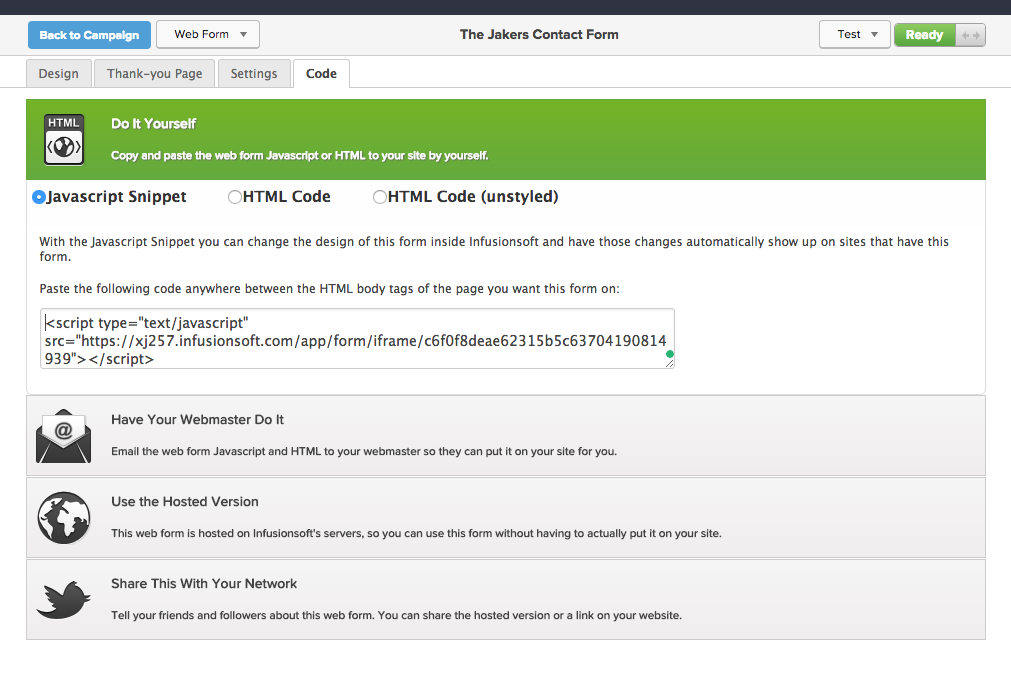Click the arrows toggle beside the Ready button
Viewport: 1011px width, 686px height.
[x=970, y=35]
